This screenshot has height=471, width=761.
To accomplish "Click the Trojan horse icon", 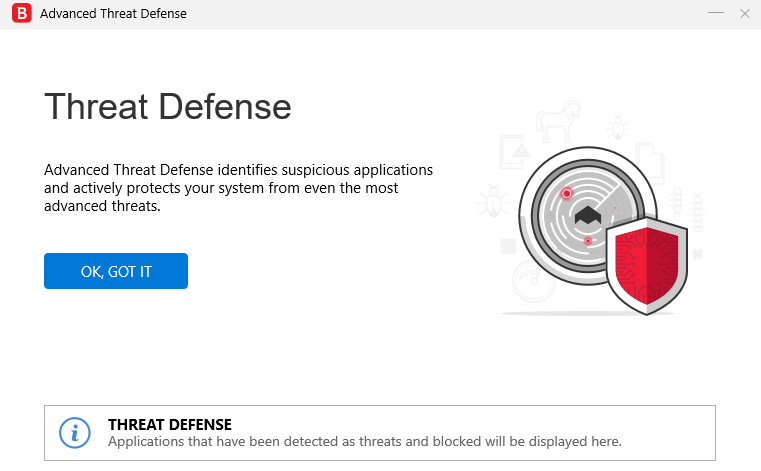I will 557,124.
